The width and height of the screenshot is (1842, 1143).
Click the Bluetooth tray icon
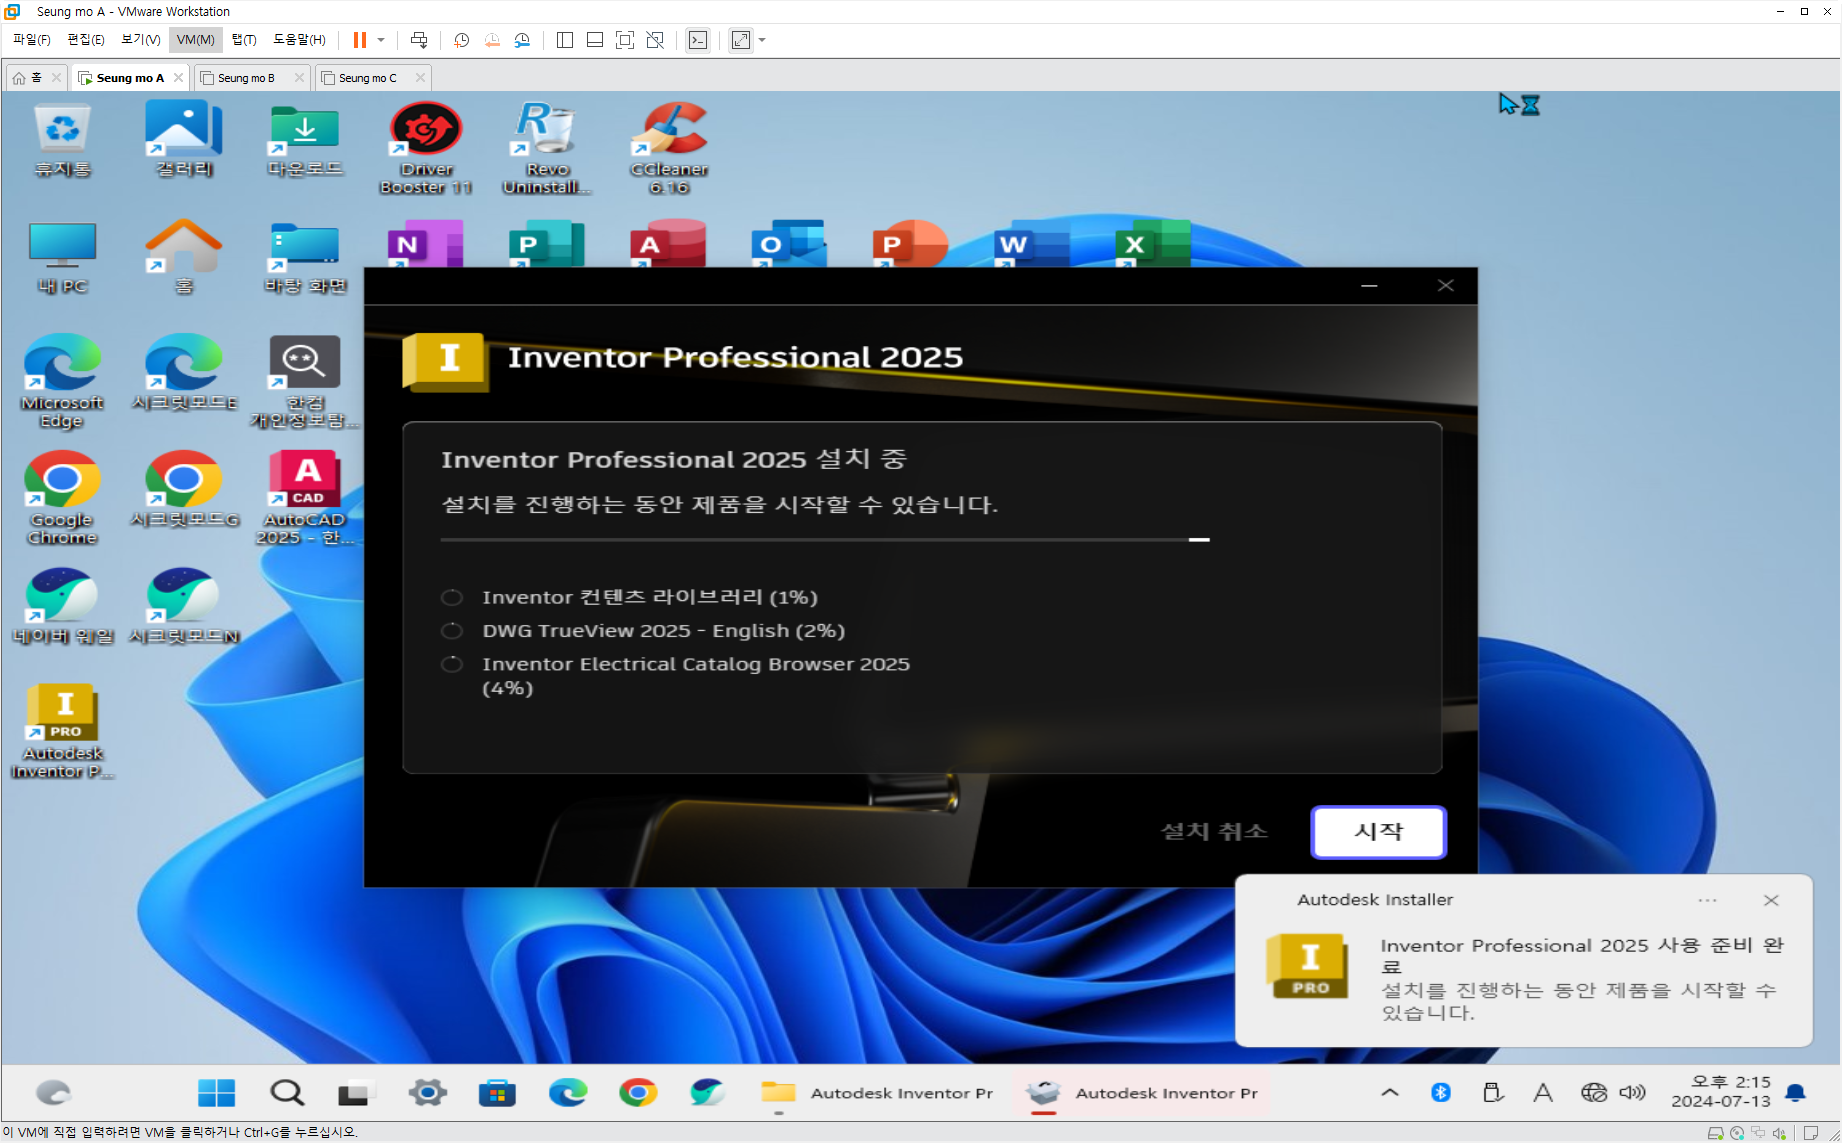1441,1093
